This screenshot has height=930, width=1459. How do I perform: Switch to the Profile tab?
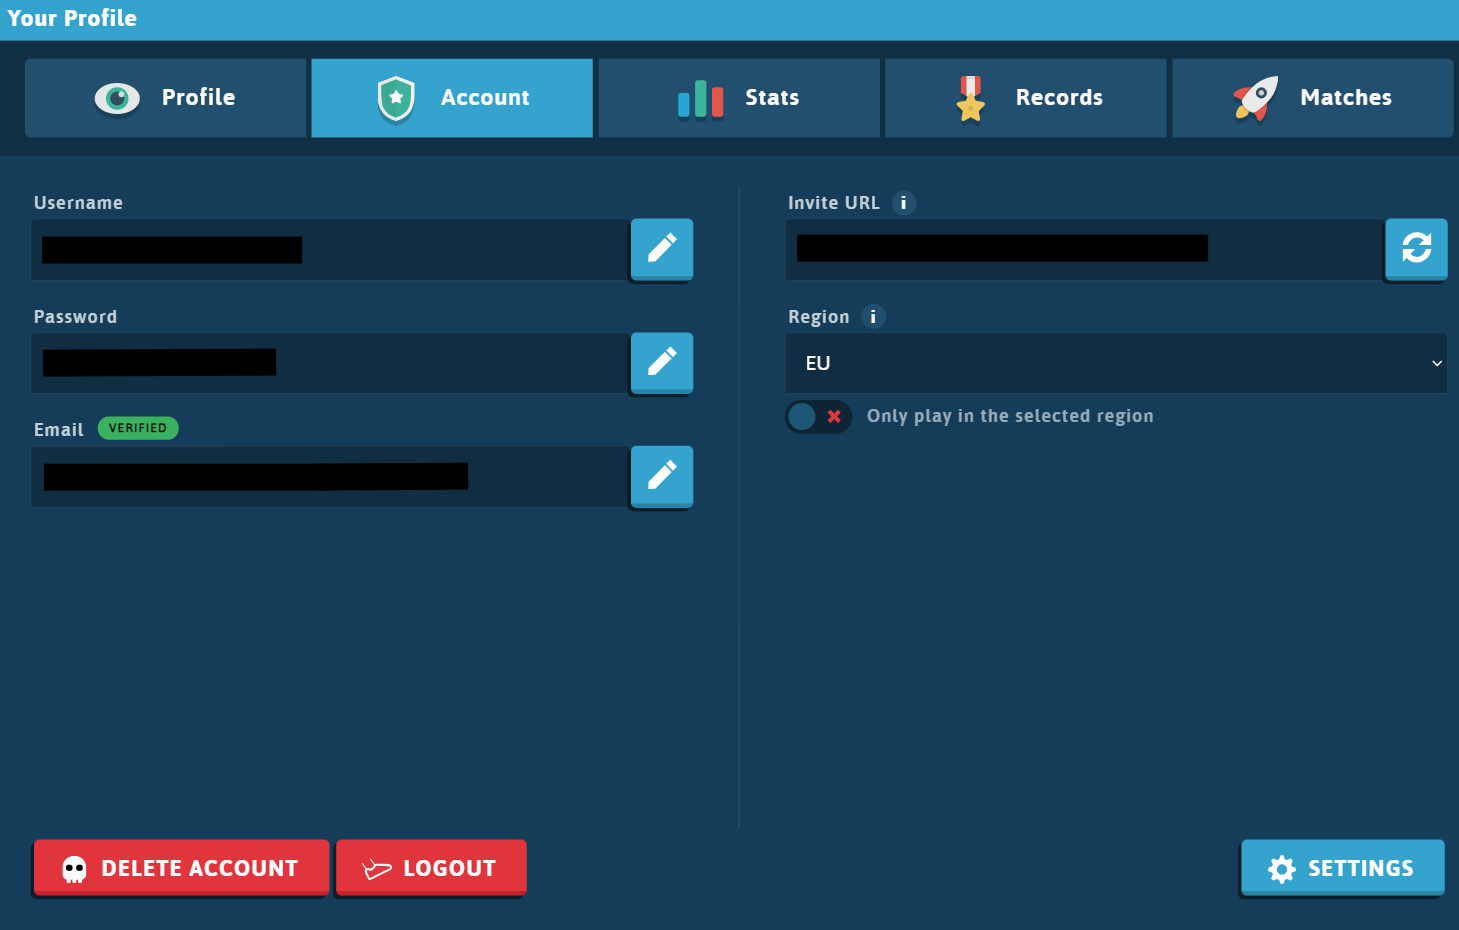pos(166,98)
